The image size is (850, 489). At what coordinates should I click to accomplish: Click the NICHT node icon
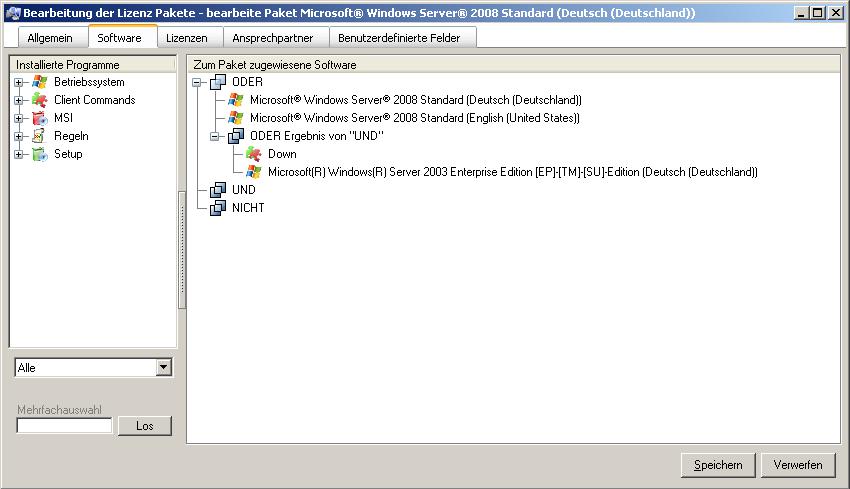pyautogui.click(x=218, y=208)
